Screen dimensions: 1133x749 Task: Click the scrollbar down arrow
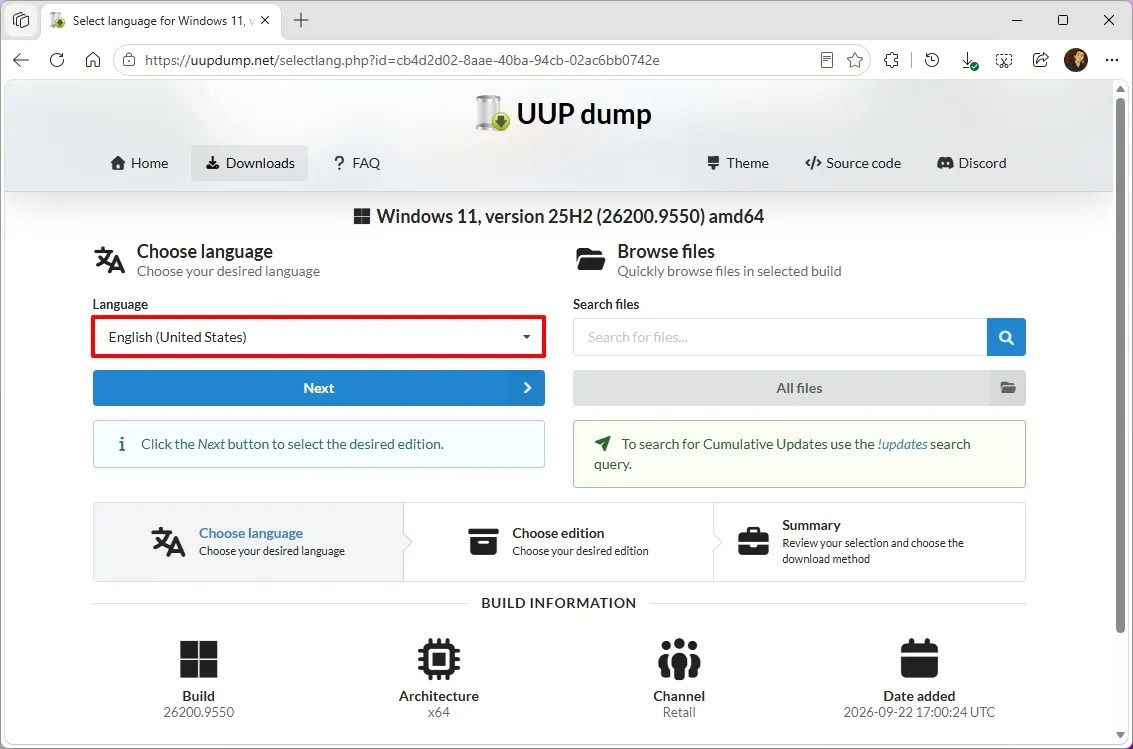(x=1120, y=735)
